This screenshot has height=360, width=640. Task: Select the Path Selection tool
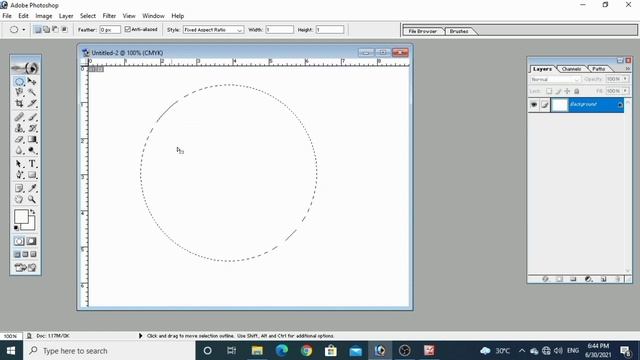coord(19,164)
